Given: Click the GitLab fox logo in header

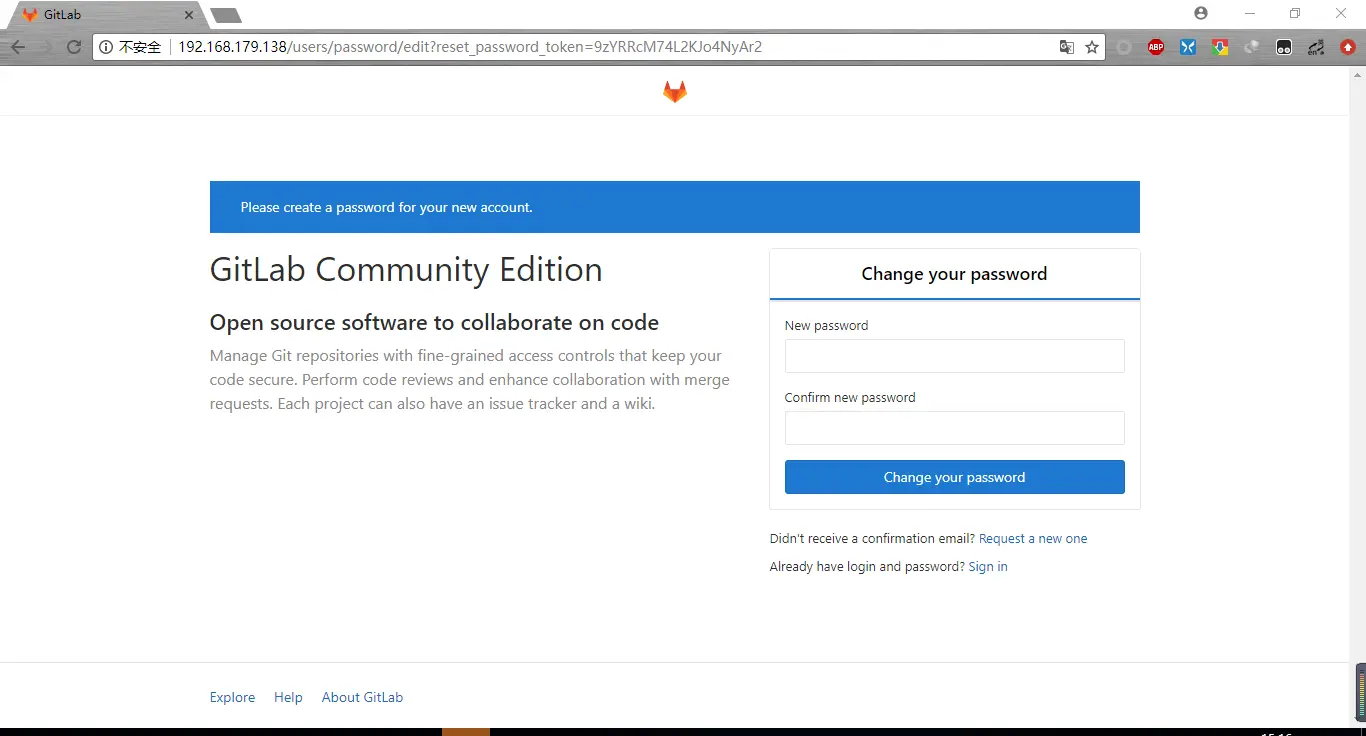Looking at the screenshot, I should pyautogui.click(x=675, y=92).
